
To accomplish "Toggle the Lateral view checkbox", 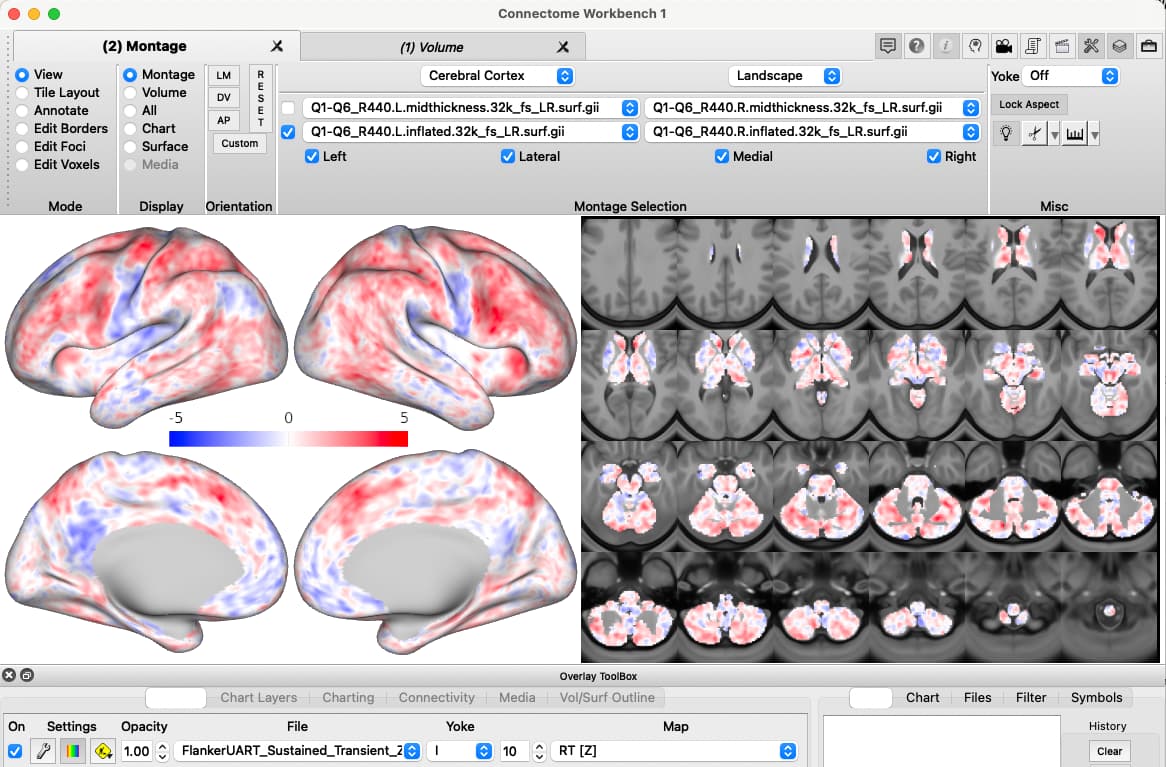I will (x=508, y=156).
